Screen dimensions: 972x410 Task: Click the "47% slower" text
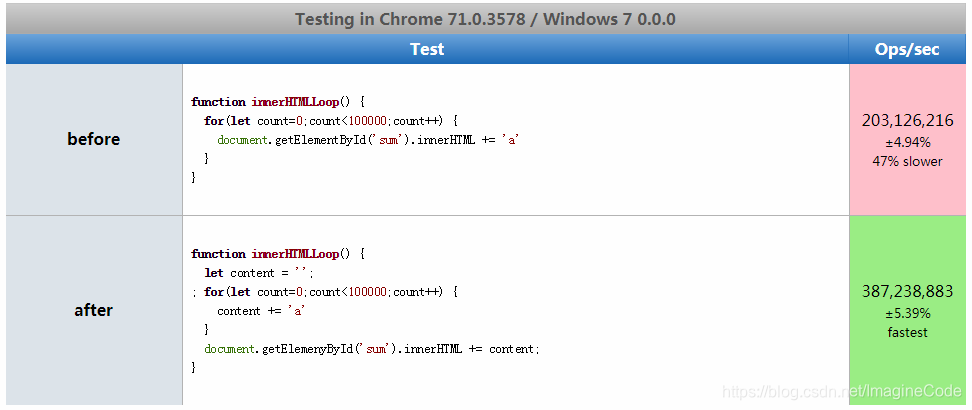[907, 161]
